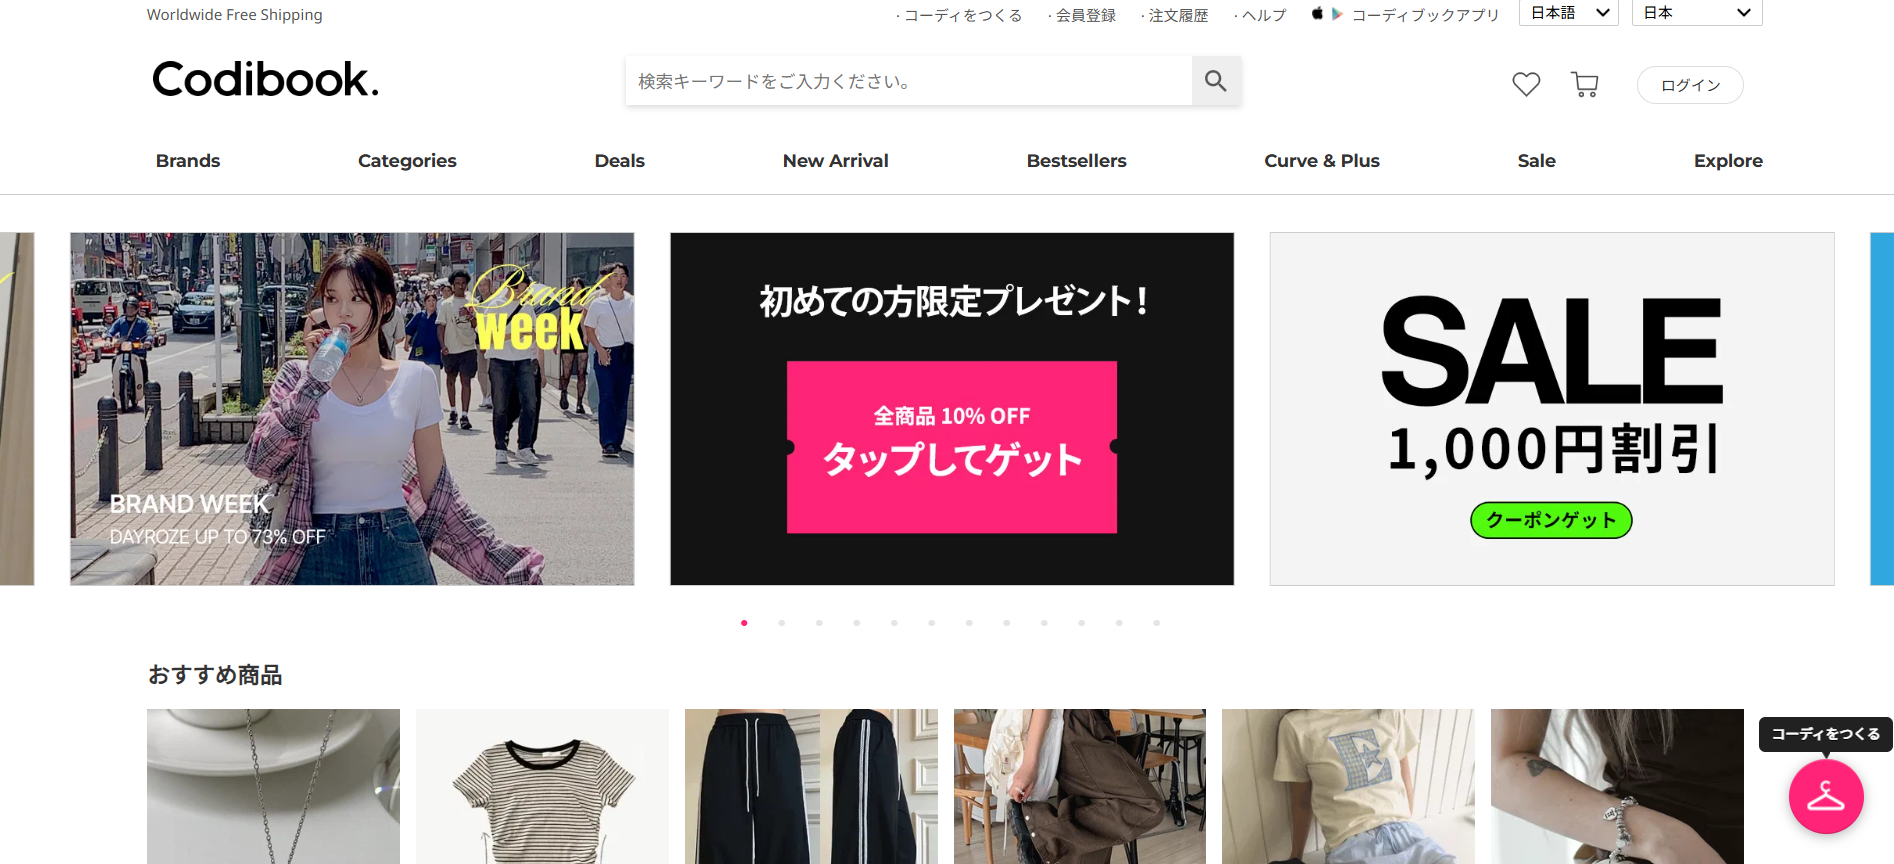
Task: Click the search keyword input field
Action: [x=908, y=81]
